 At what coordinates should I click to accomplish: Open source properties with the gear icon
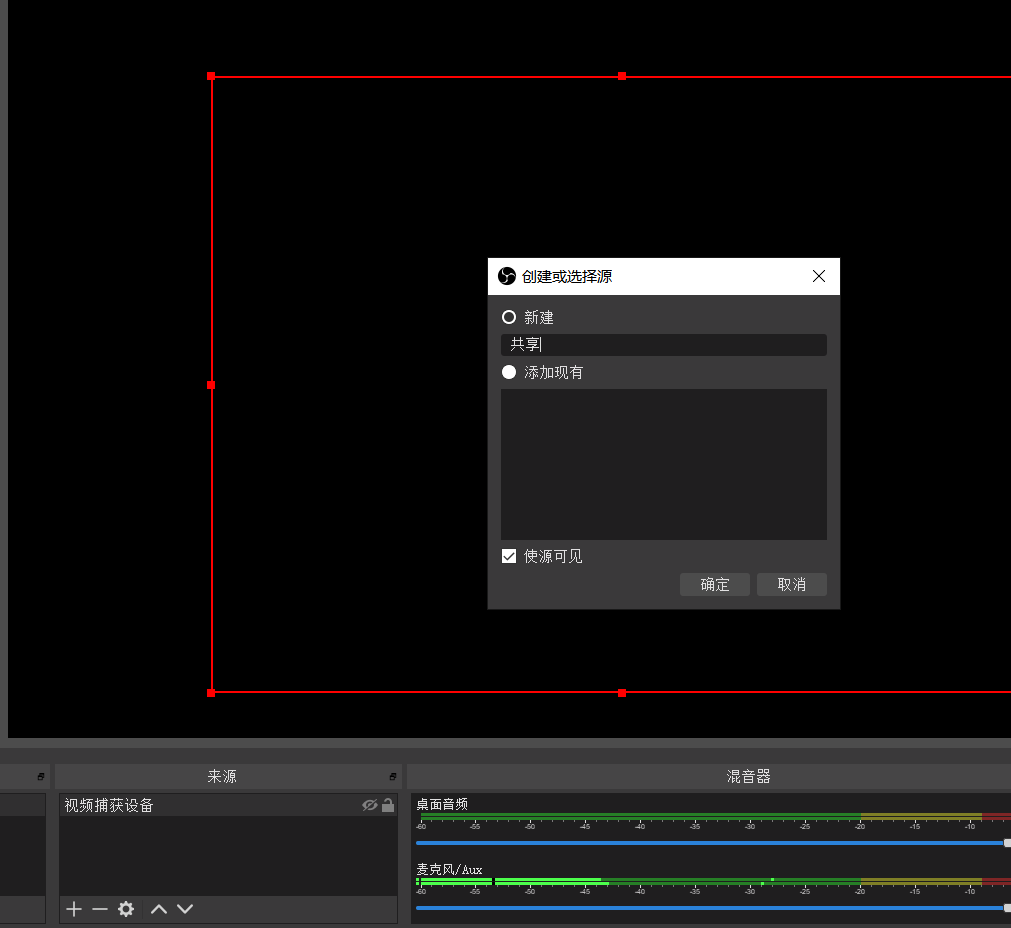126,909
